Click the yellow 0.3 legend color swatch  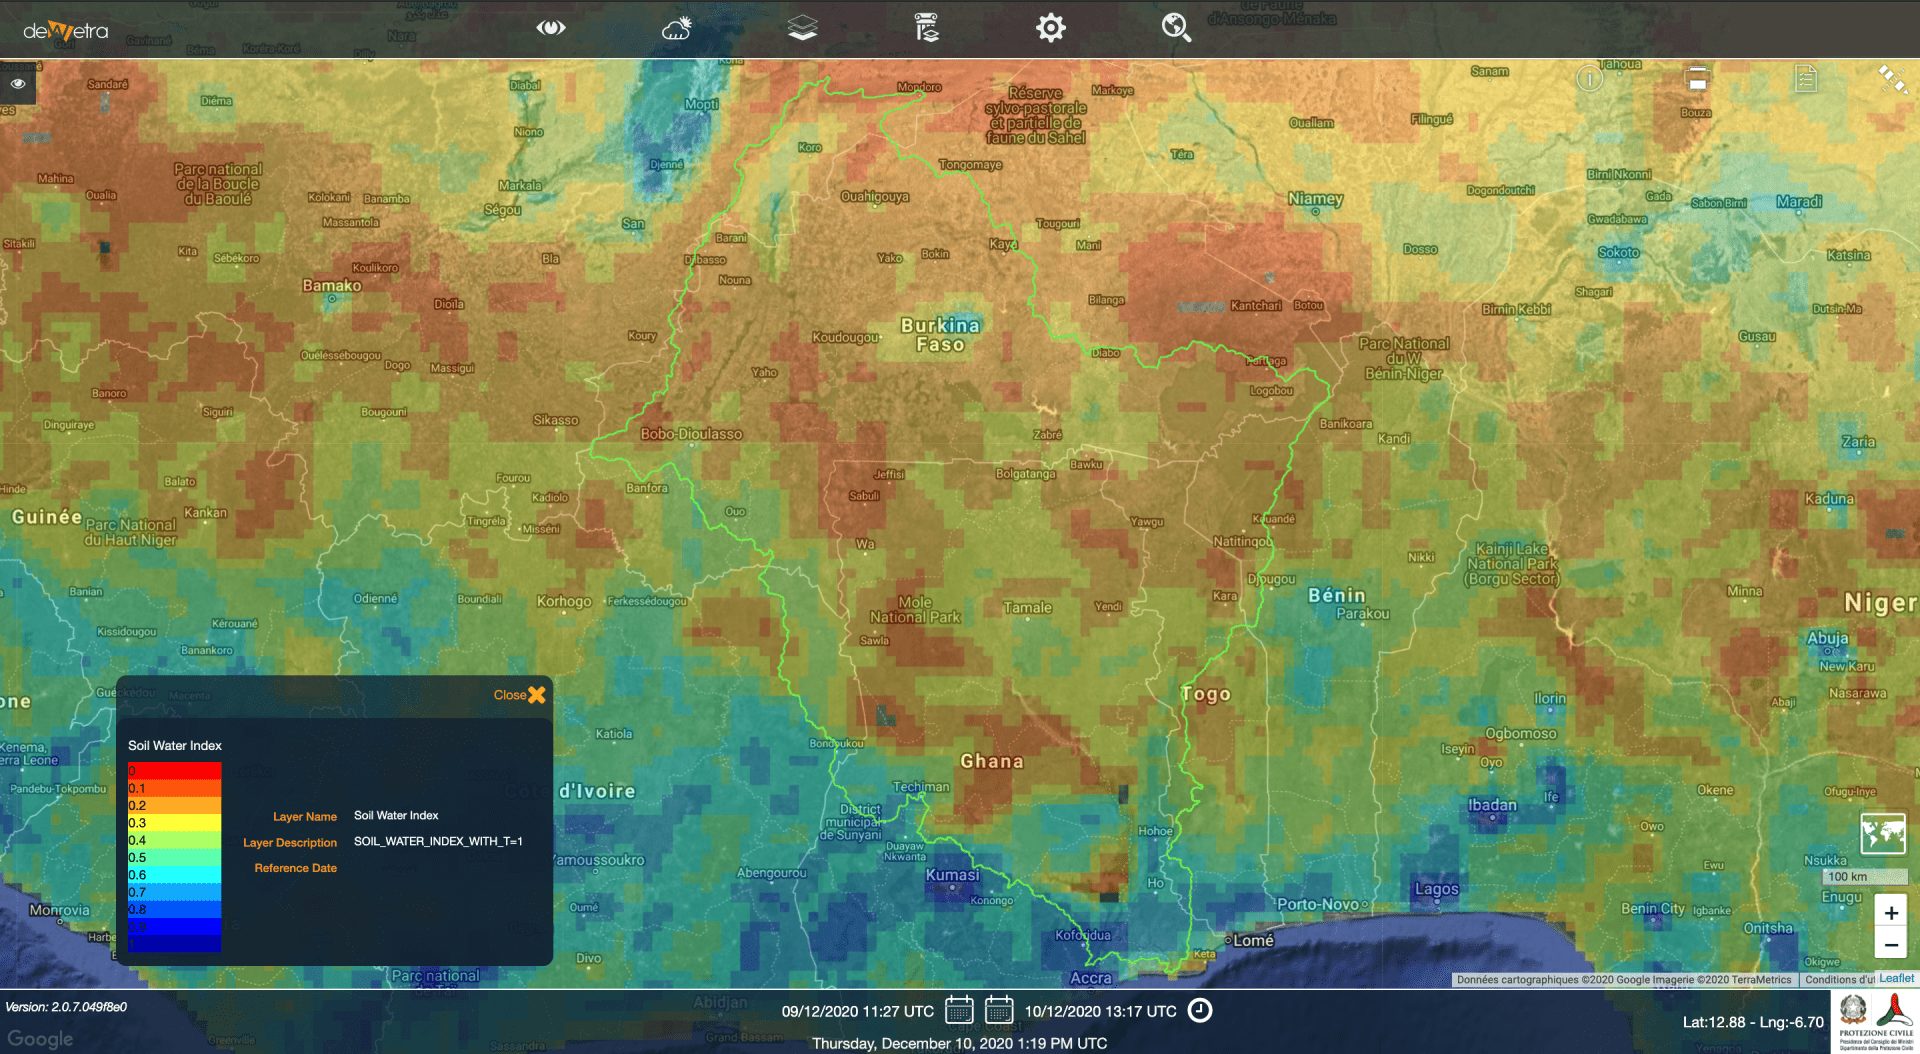(x=175, y=823)
